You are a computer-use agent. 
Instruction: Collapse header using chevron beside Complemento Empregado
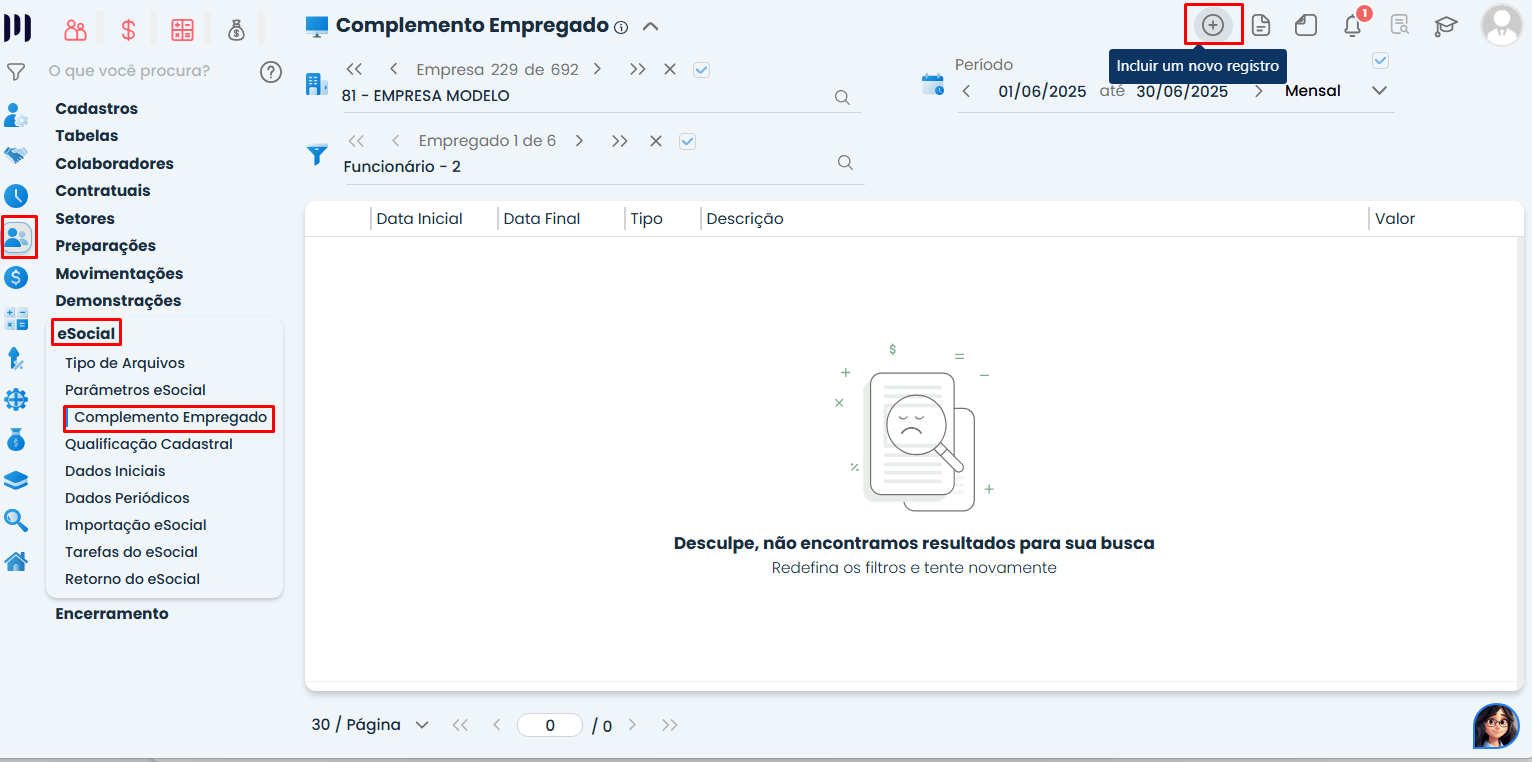(x=650, y=26)
